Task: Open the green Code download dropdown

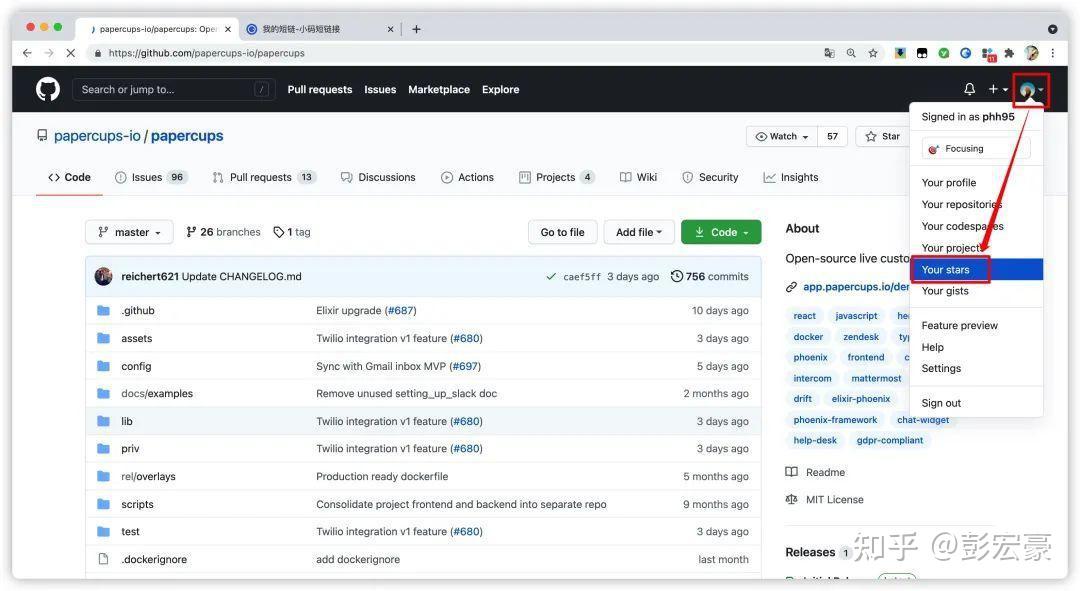Action: coord(721,231)
